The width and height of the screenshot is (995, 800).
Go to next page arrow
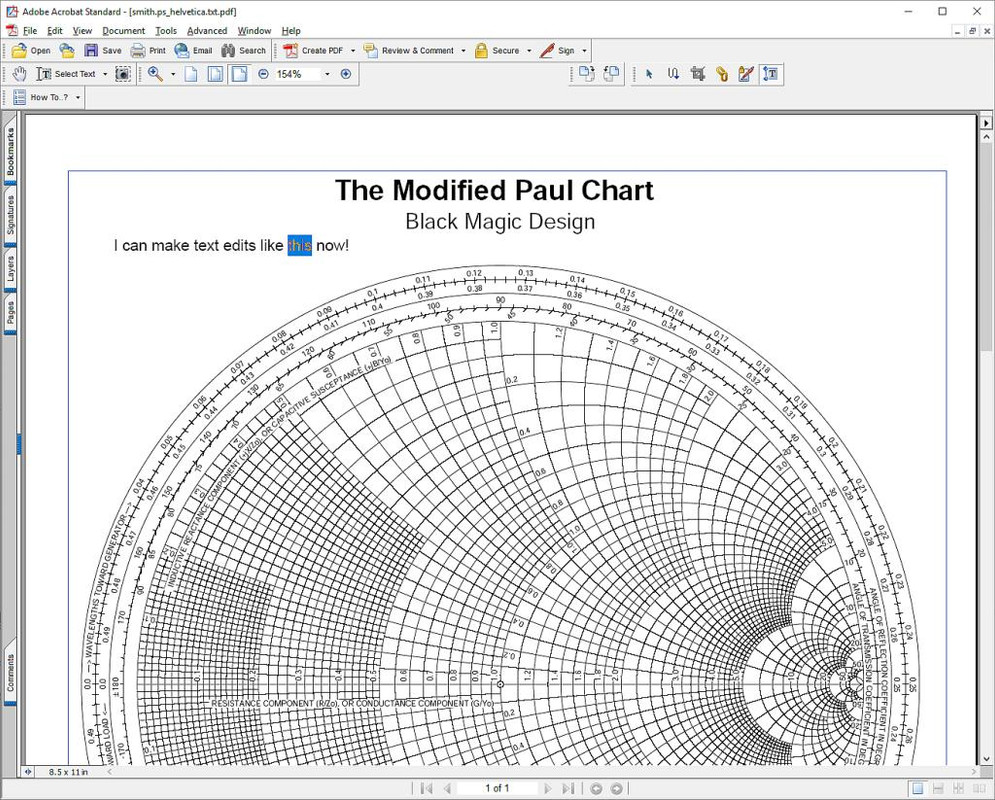tap(548, 789)
